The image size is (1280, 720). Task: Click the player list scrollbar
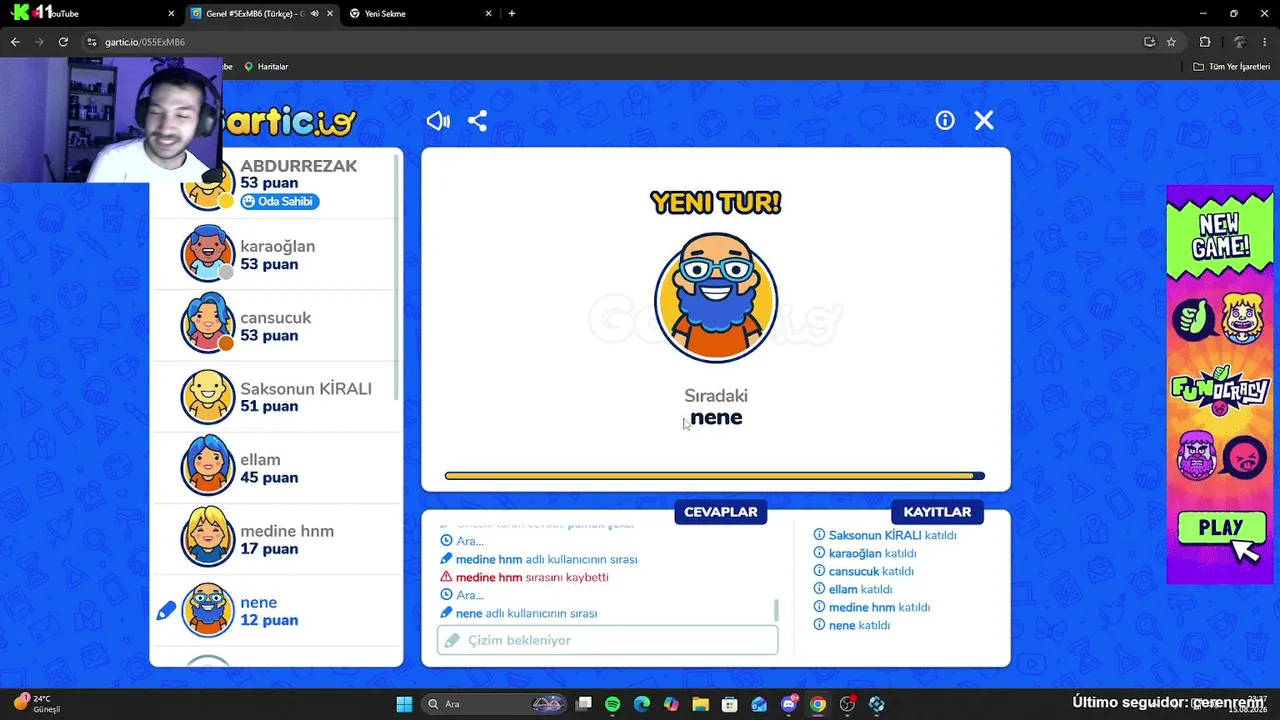398,280
